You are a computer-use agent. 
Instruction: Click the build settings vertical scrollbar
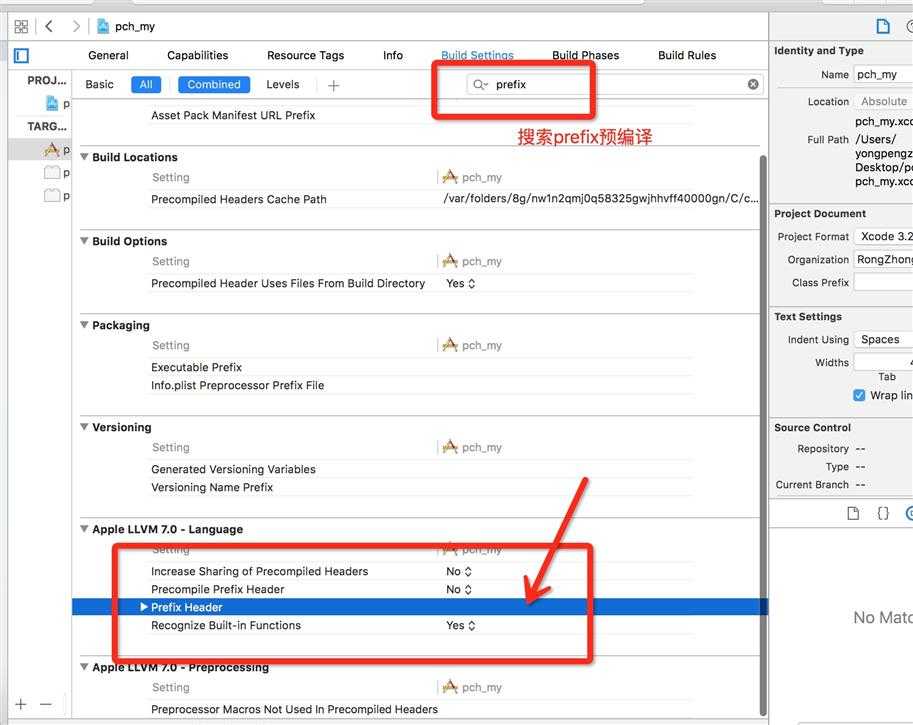coord(763,435)
